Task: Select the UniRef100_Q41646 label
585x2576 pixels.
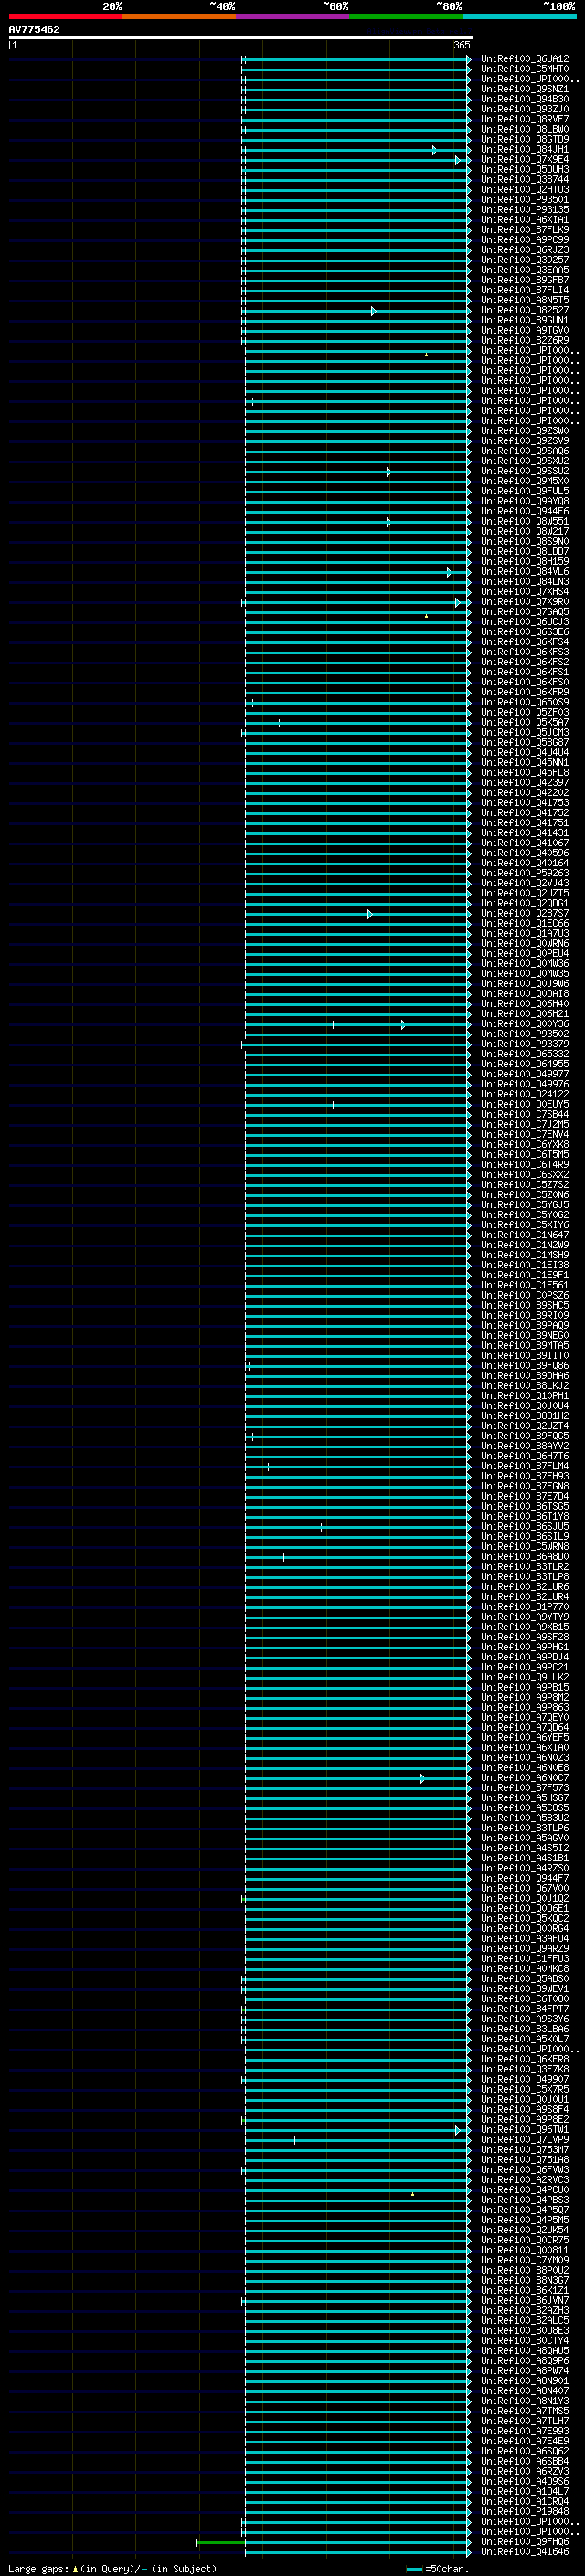Action: click(x=525, y=2551)
